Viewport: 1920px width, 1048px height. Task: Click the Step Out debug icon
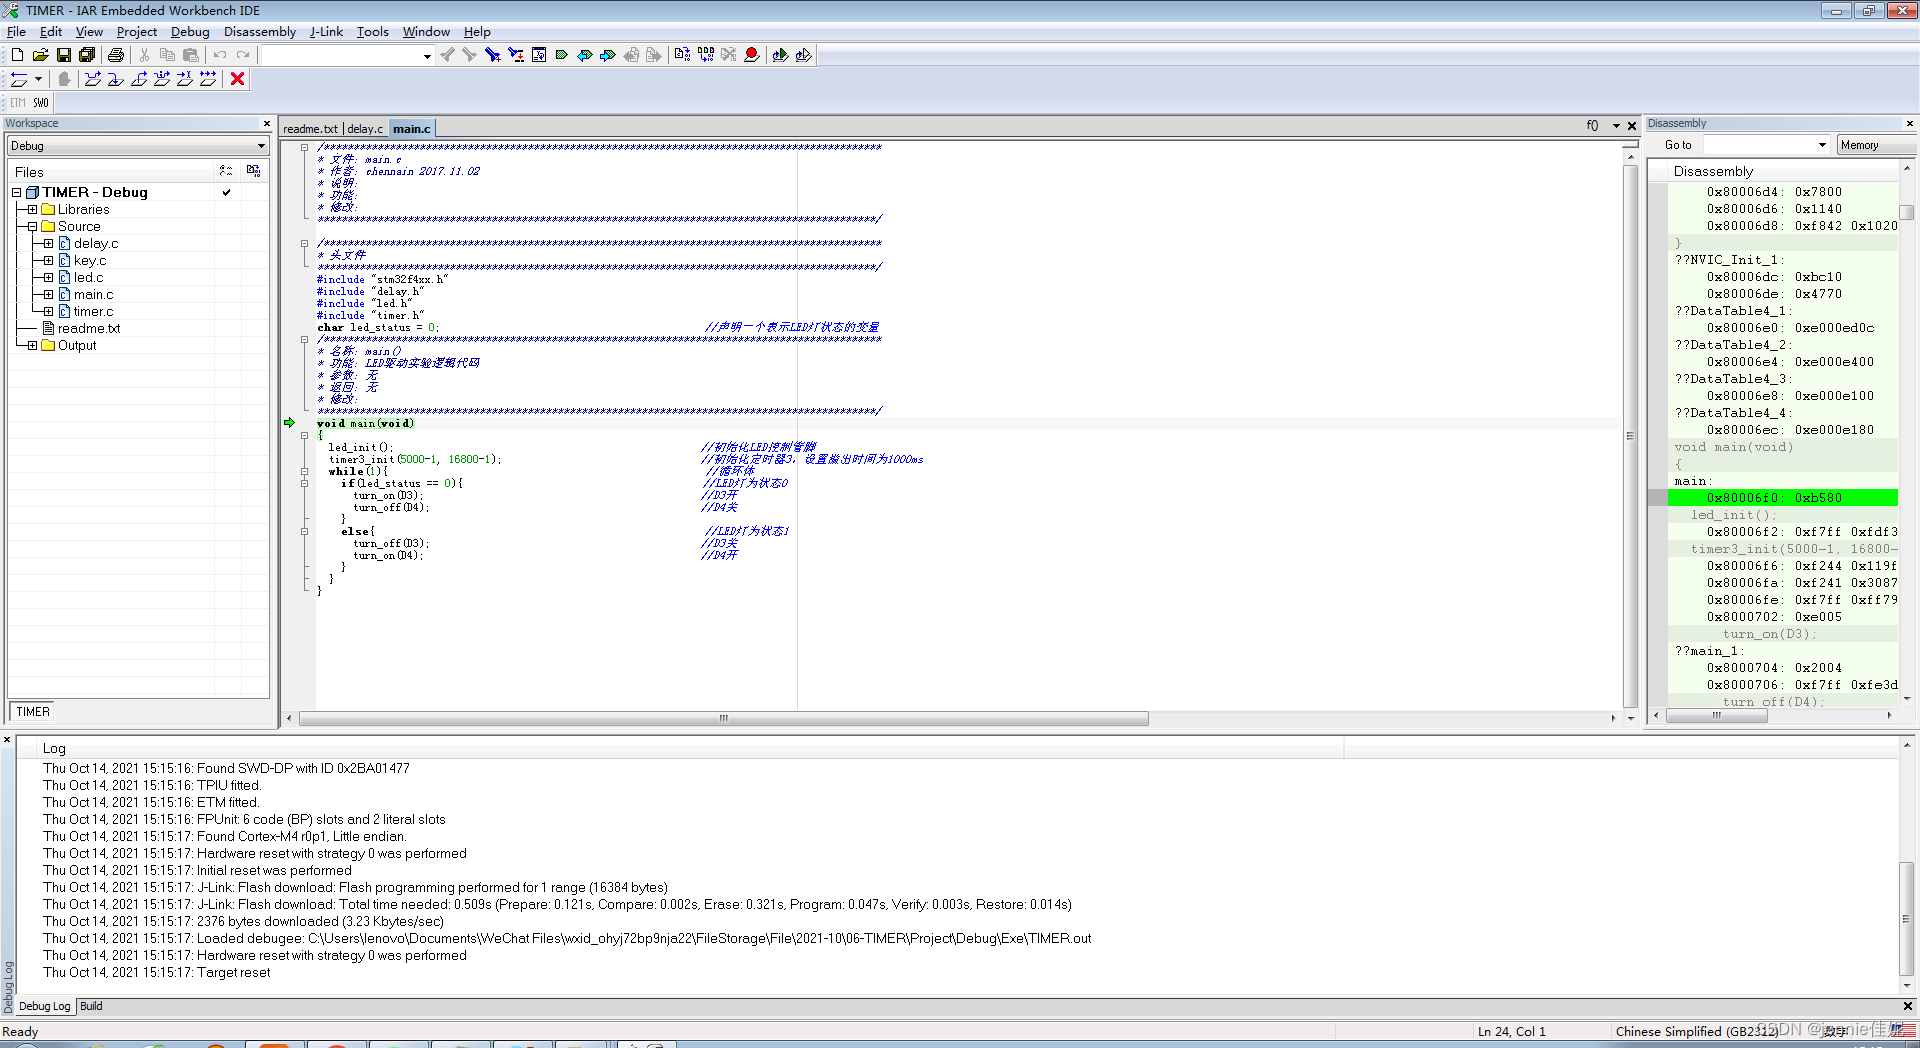point(139,79)
